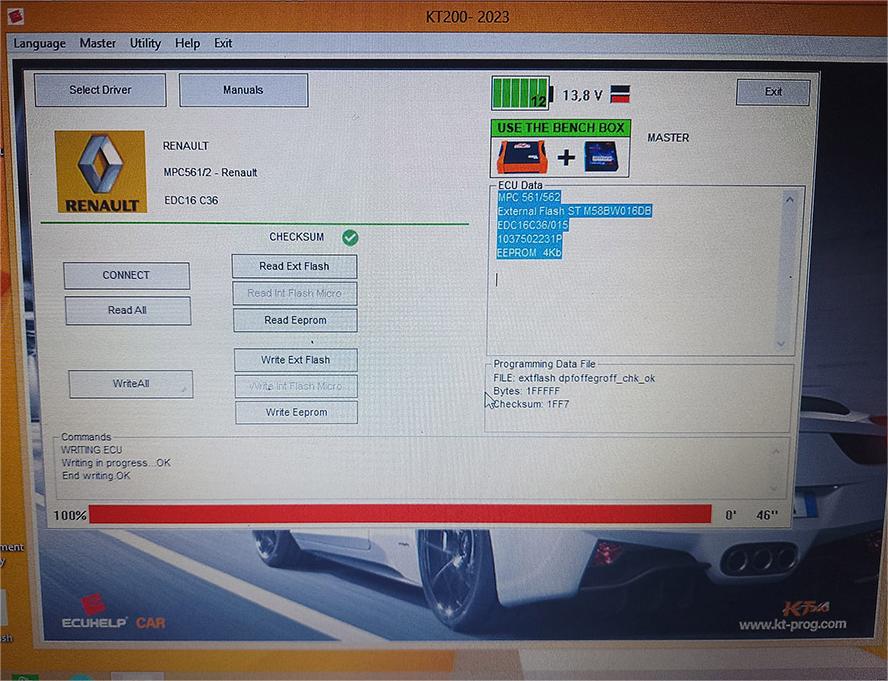Screen dimensions: 888x681
Task: Click the CONNECT button
Action: pyautogui.click(x=126, y=275)
